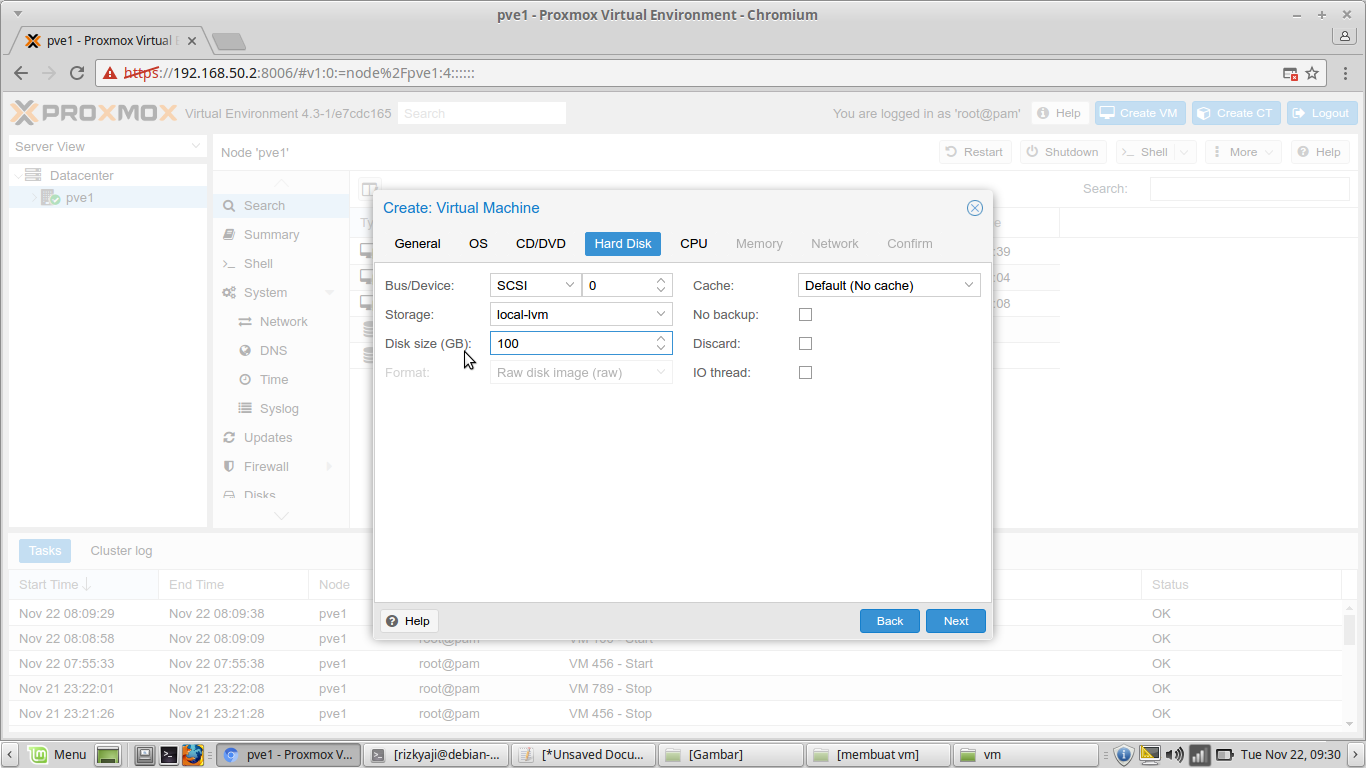Select the pve1 node in the tree
The width and height of the screenshot is (1366, 768).
click(x=80, y=198)
